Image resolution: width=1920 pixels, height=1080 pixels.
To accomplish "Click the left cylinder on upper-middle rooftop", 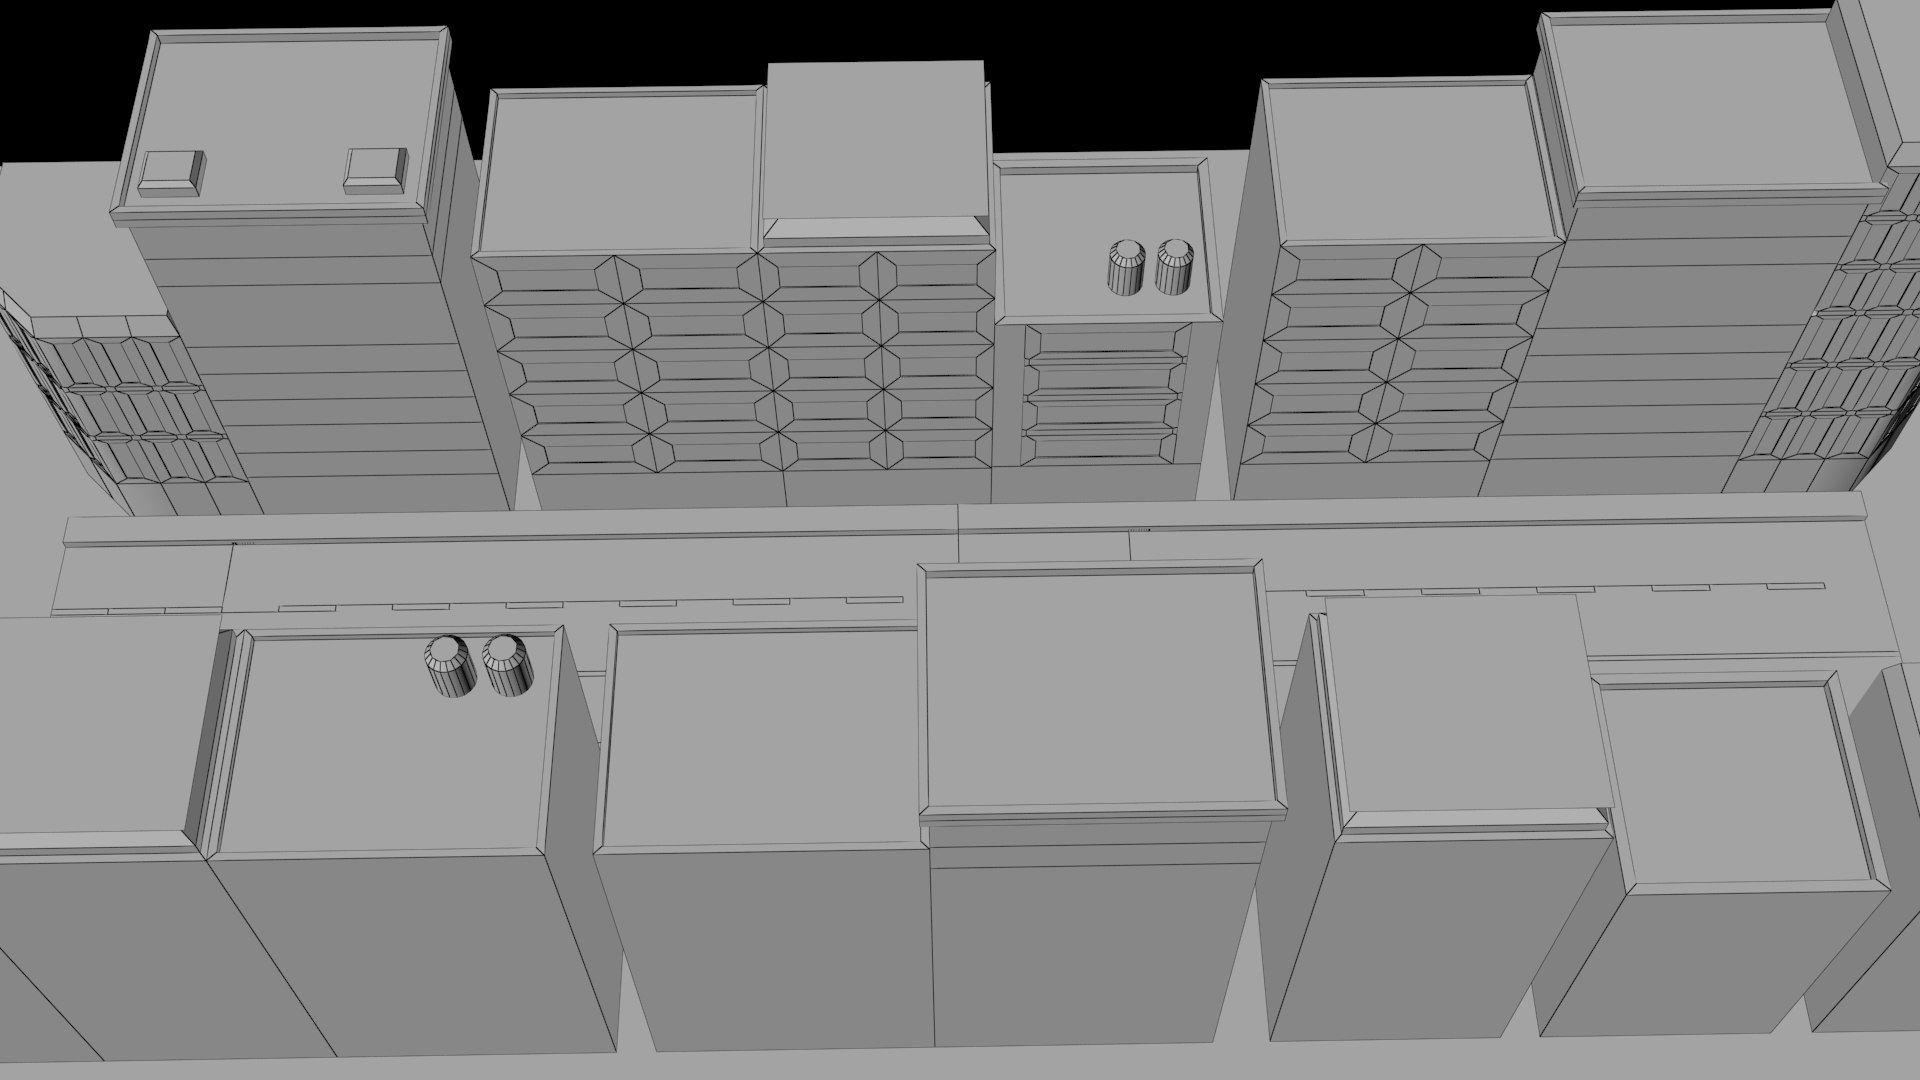I will point(1126,268).
